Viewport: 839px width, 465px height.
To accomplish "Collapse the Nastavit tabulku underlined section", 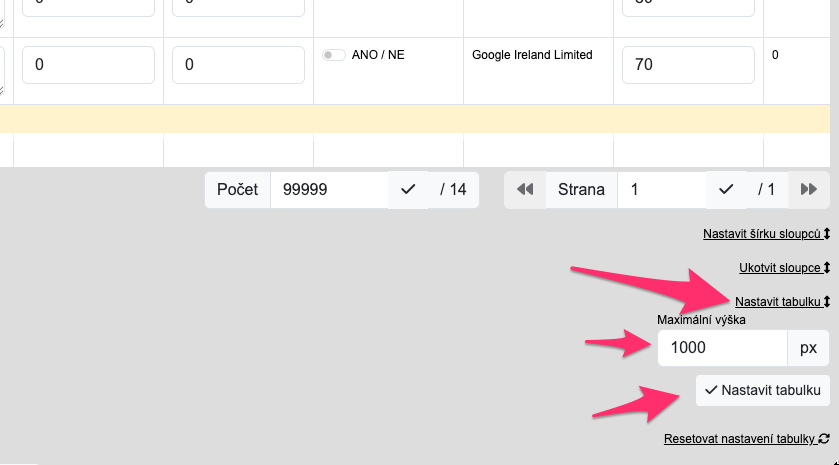I will [x=777, y=302].
